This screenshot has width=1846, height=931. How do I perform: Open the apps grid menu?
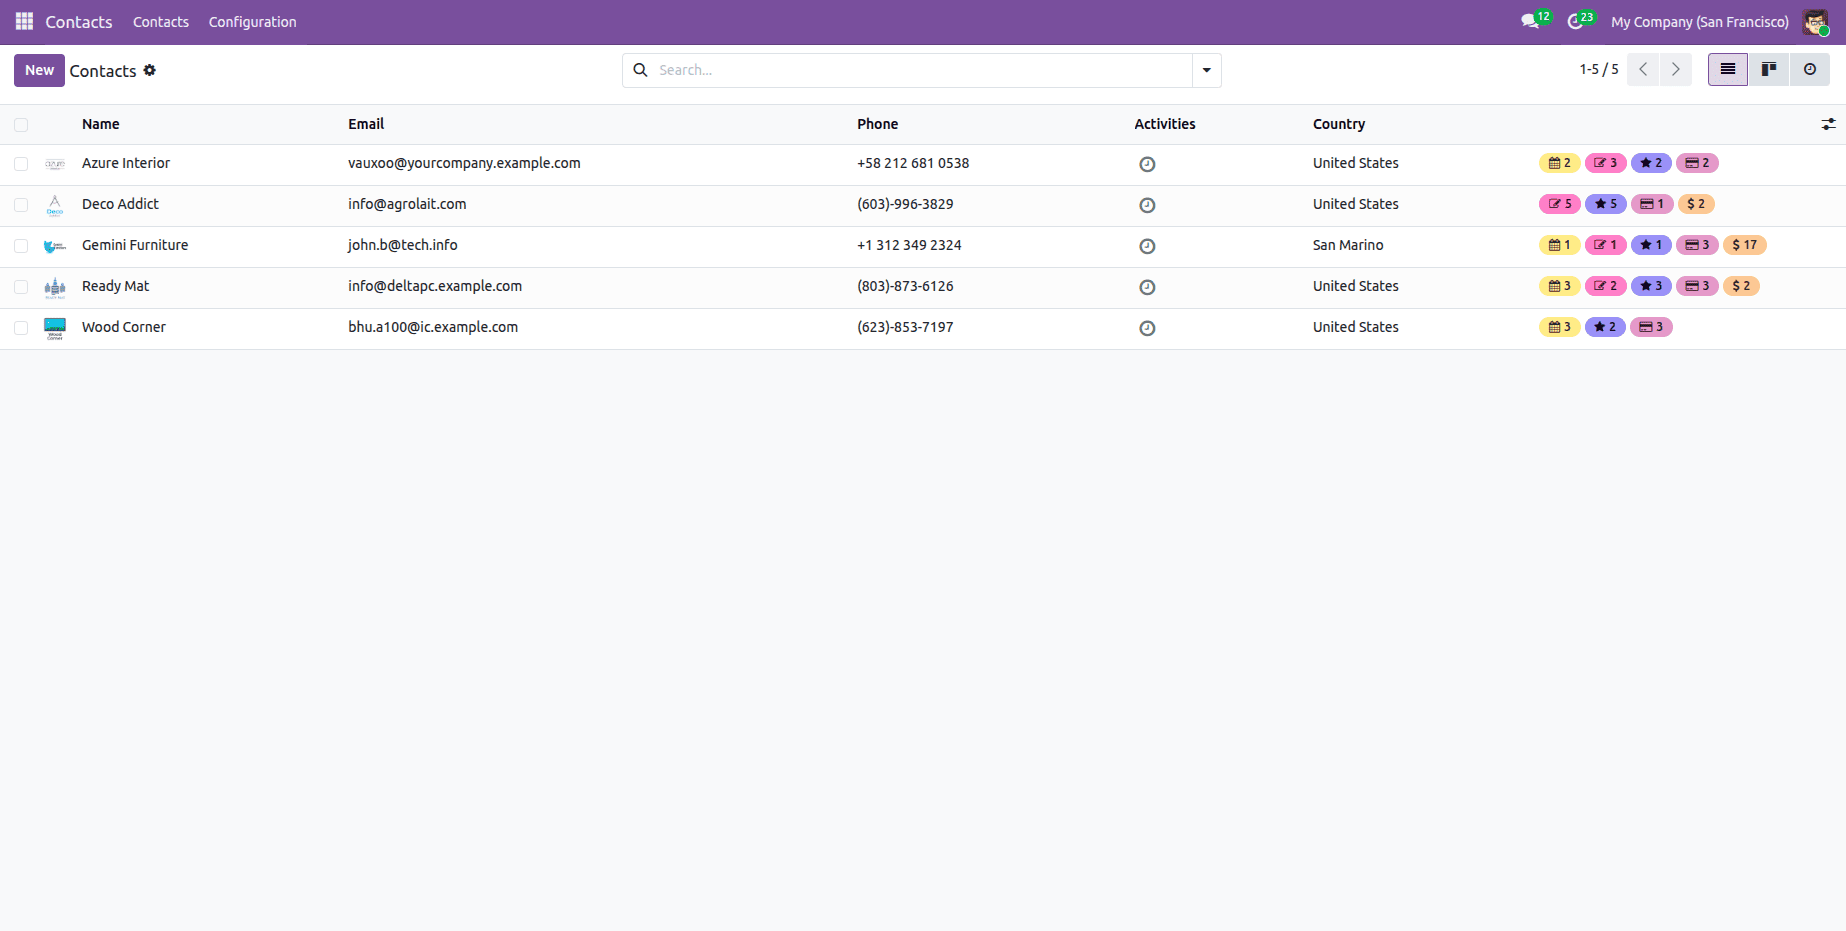[x=22, y=21]
